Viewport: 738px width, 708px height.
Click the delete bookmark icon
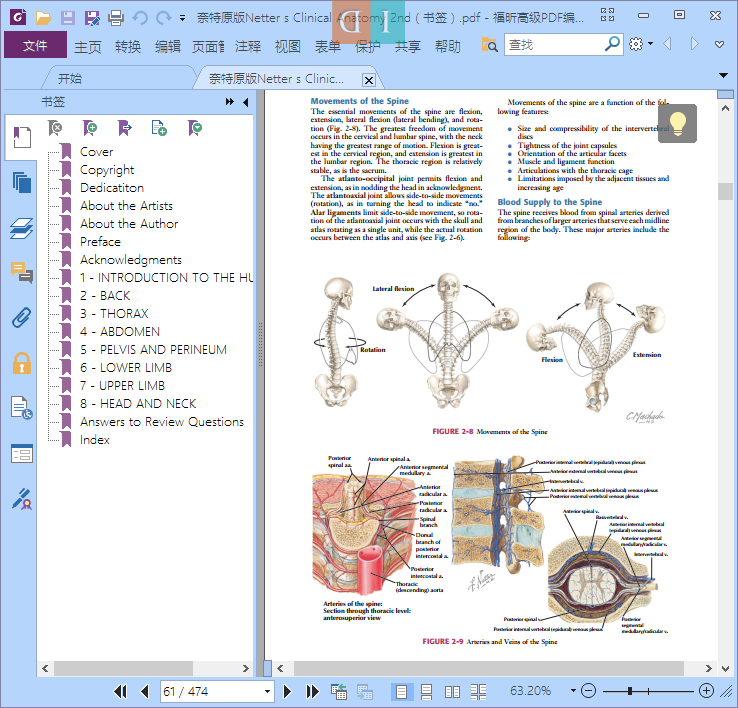coord(55,128)
